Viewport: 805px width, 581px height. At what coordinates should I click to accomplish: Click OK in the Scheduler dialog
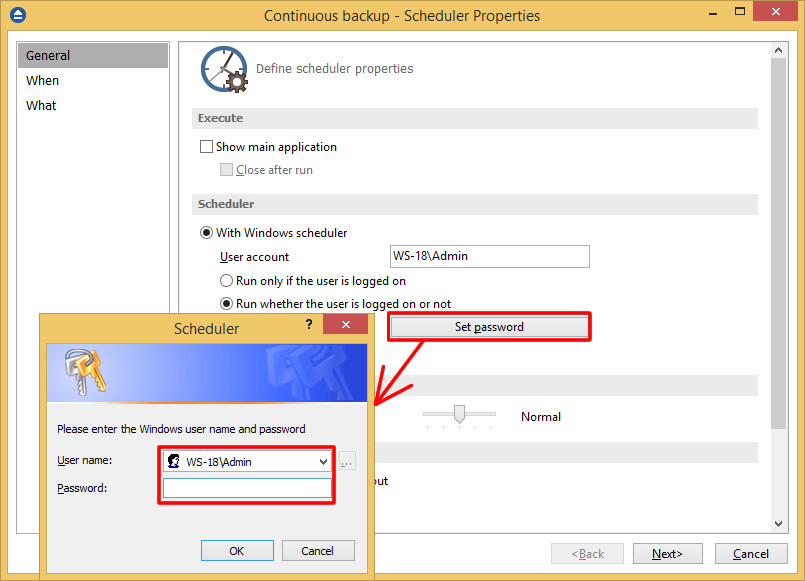tap(236, 551)
